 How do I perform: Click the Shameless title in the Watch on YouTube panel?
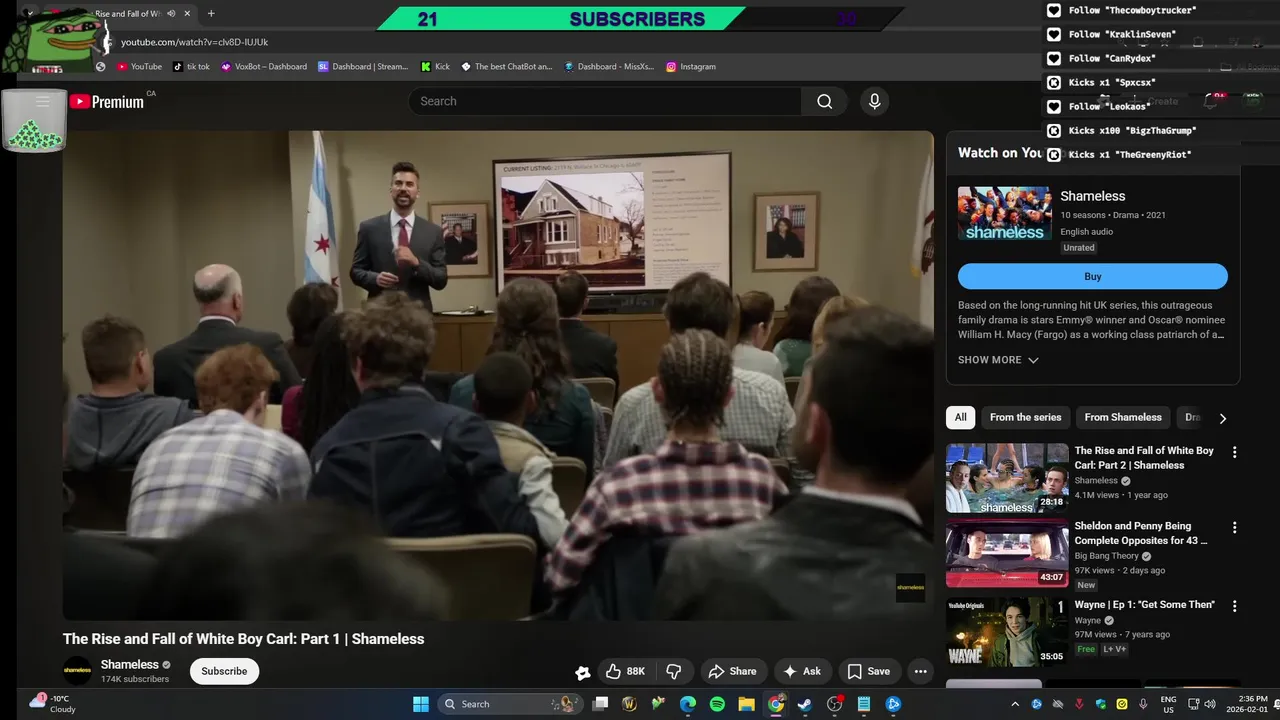point(1092,196)
